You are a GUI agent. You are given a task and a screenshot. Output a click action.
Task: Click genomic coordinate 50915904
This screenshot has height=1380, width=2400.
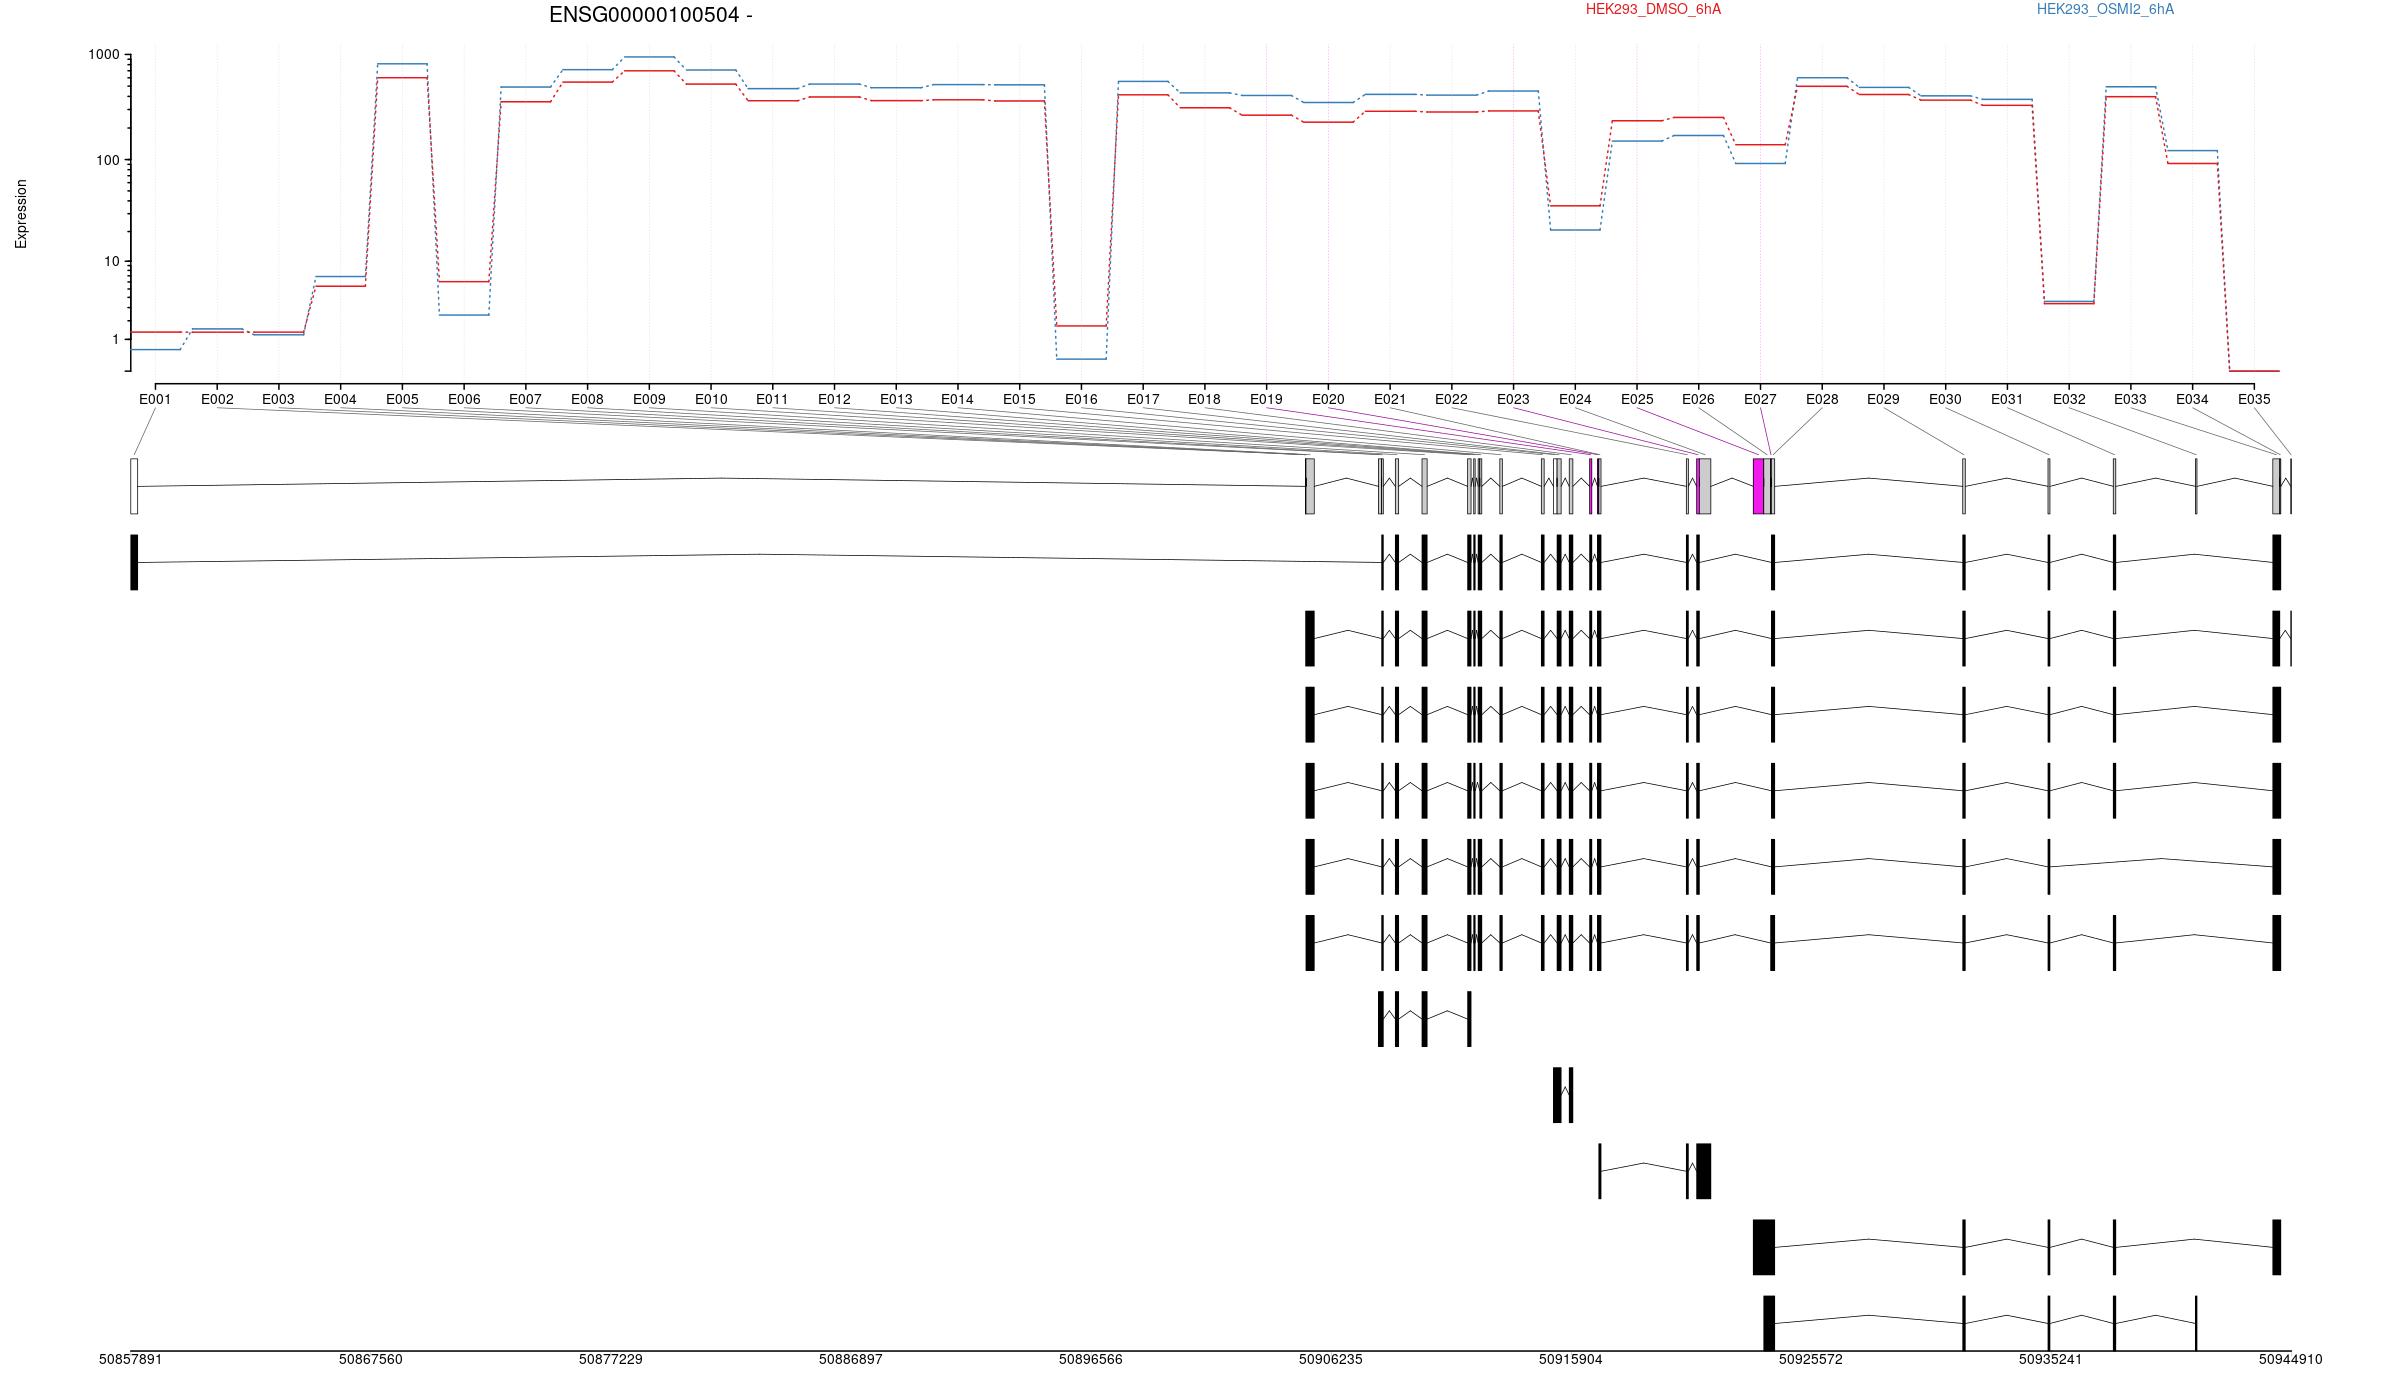(x=1571, y=1360)
